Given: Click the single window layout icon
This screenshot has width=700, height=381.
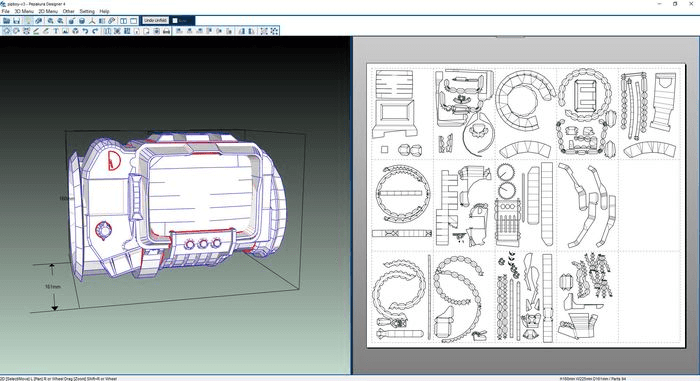Looking at the screenshot, I should click(x=133, y=21).
